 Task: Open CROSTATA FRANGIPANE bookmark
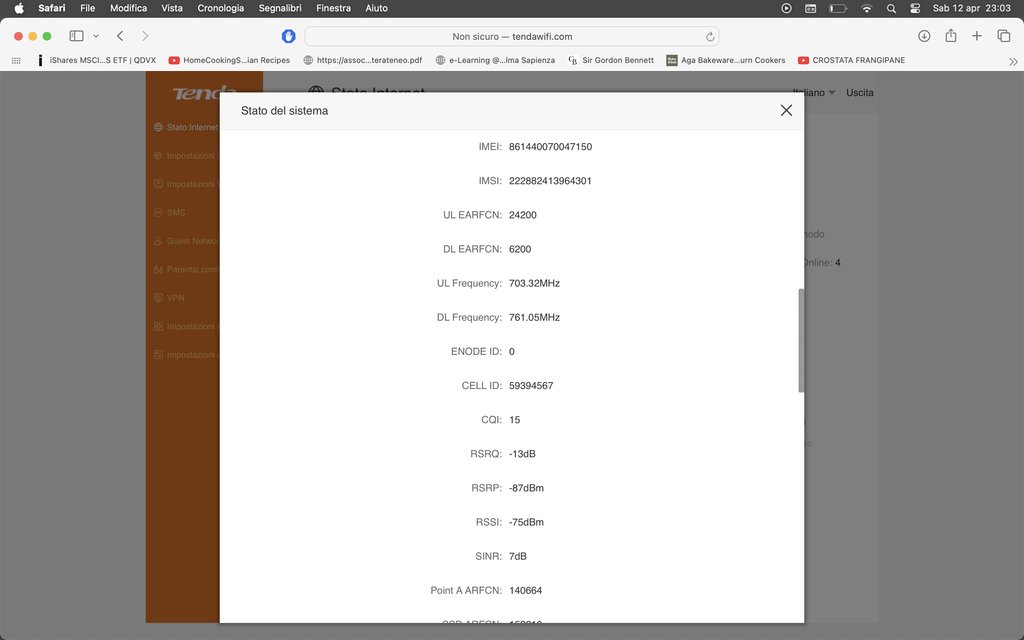pos(852,60)
